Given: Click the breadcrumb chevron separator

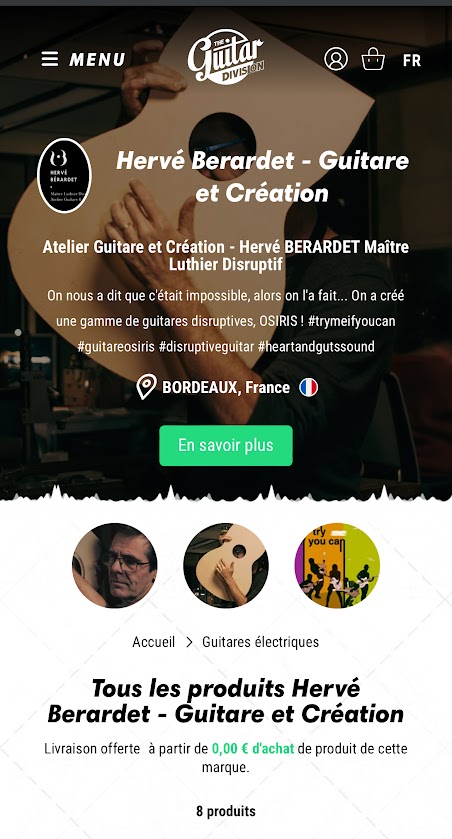Looking at the screenshot, I should click(x=189, y=642).
